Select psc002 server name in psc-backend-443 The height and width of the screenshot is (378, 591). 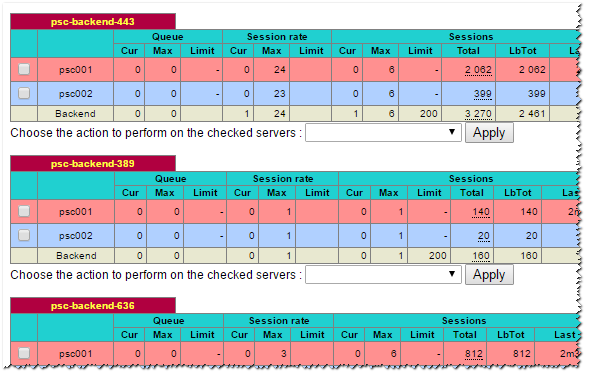click(75, 94)
